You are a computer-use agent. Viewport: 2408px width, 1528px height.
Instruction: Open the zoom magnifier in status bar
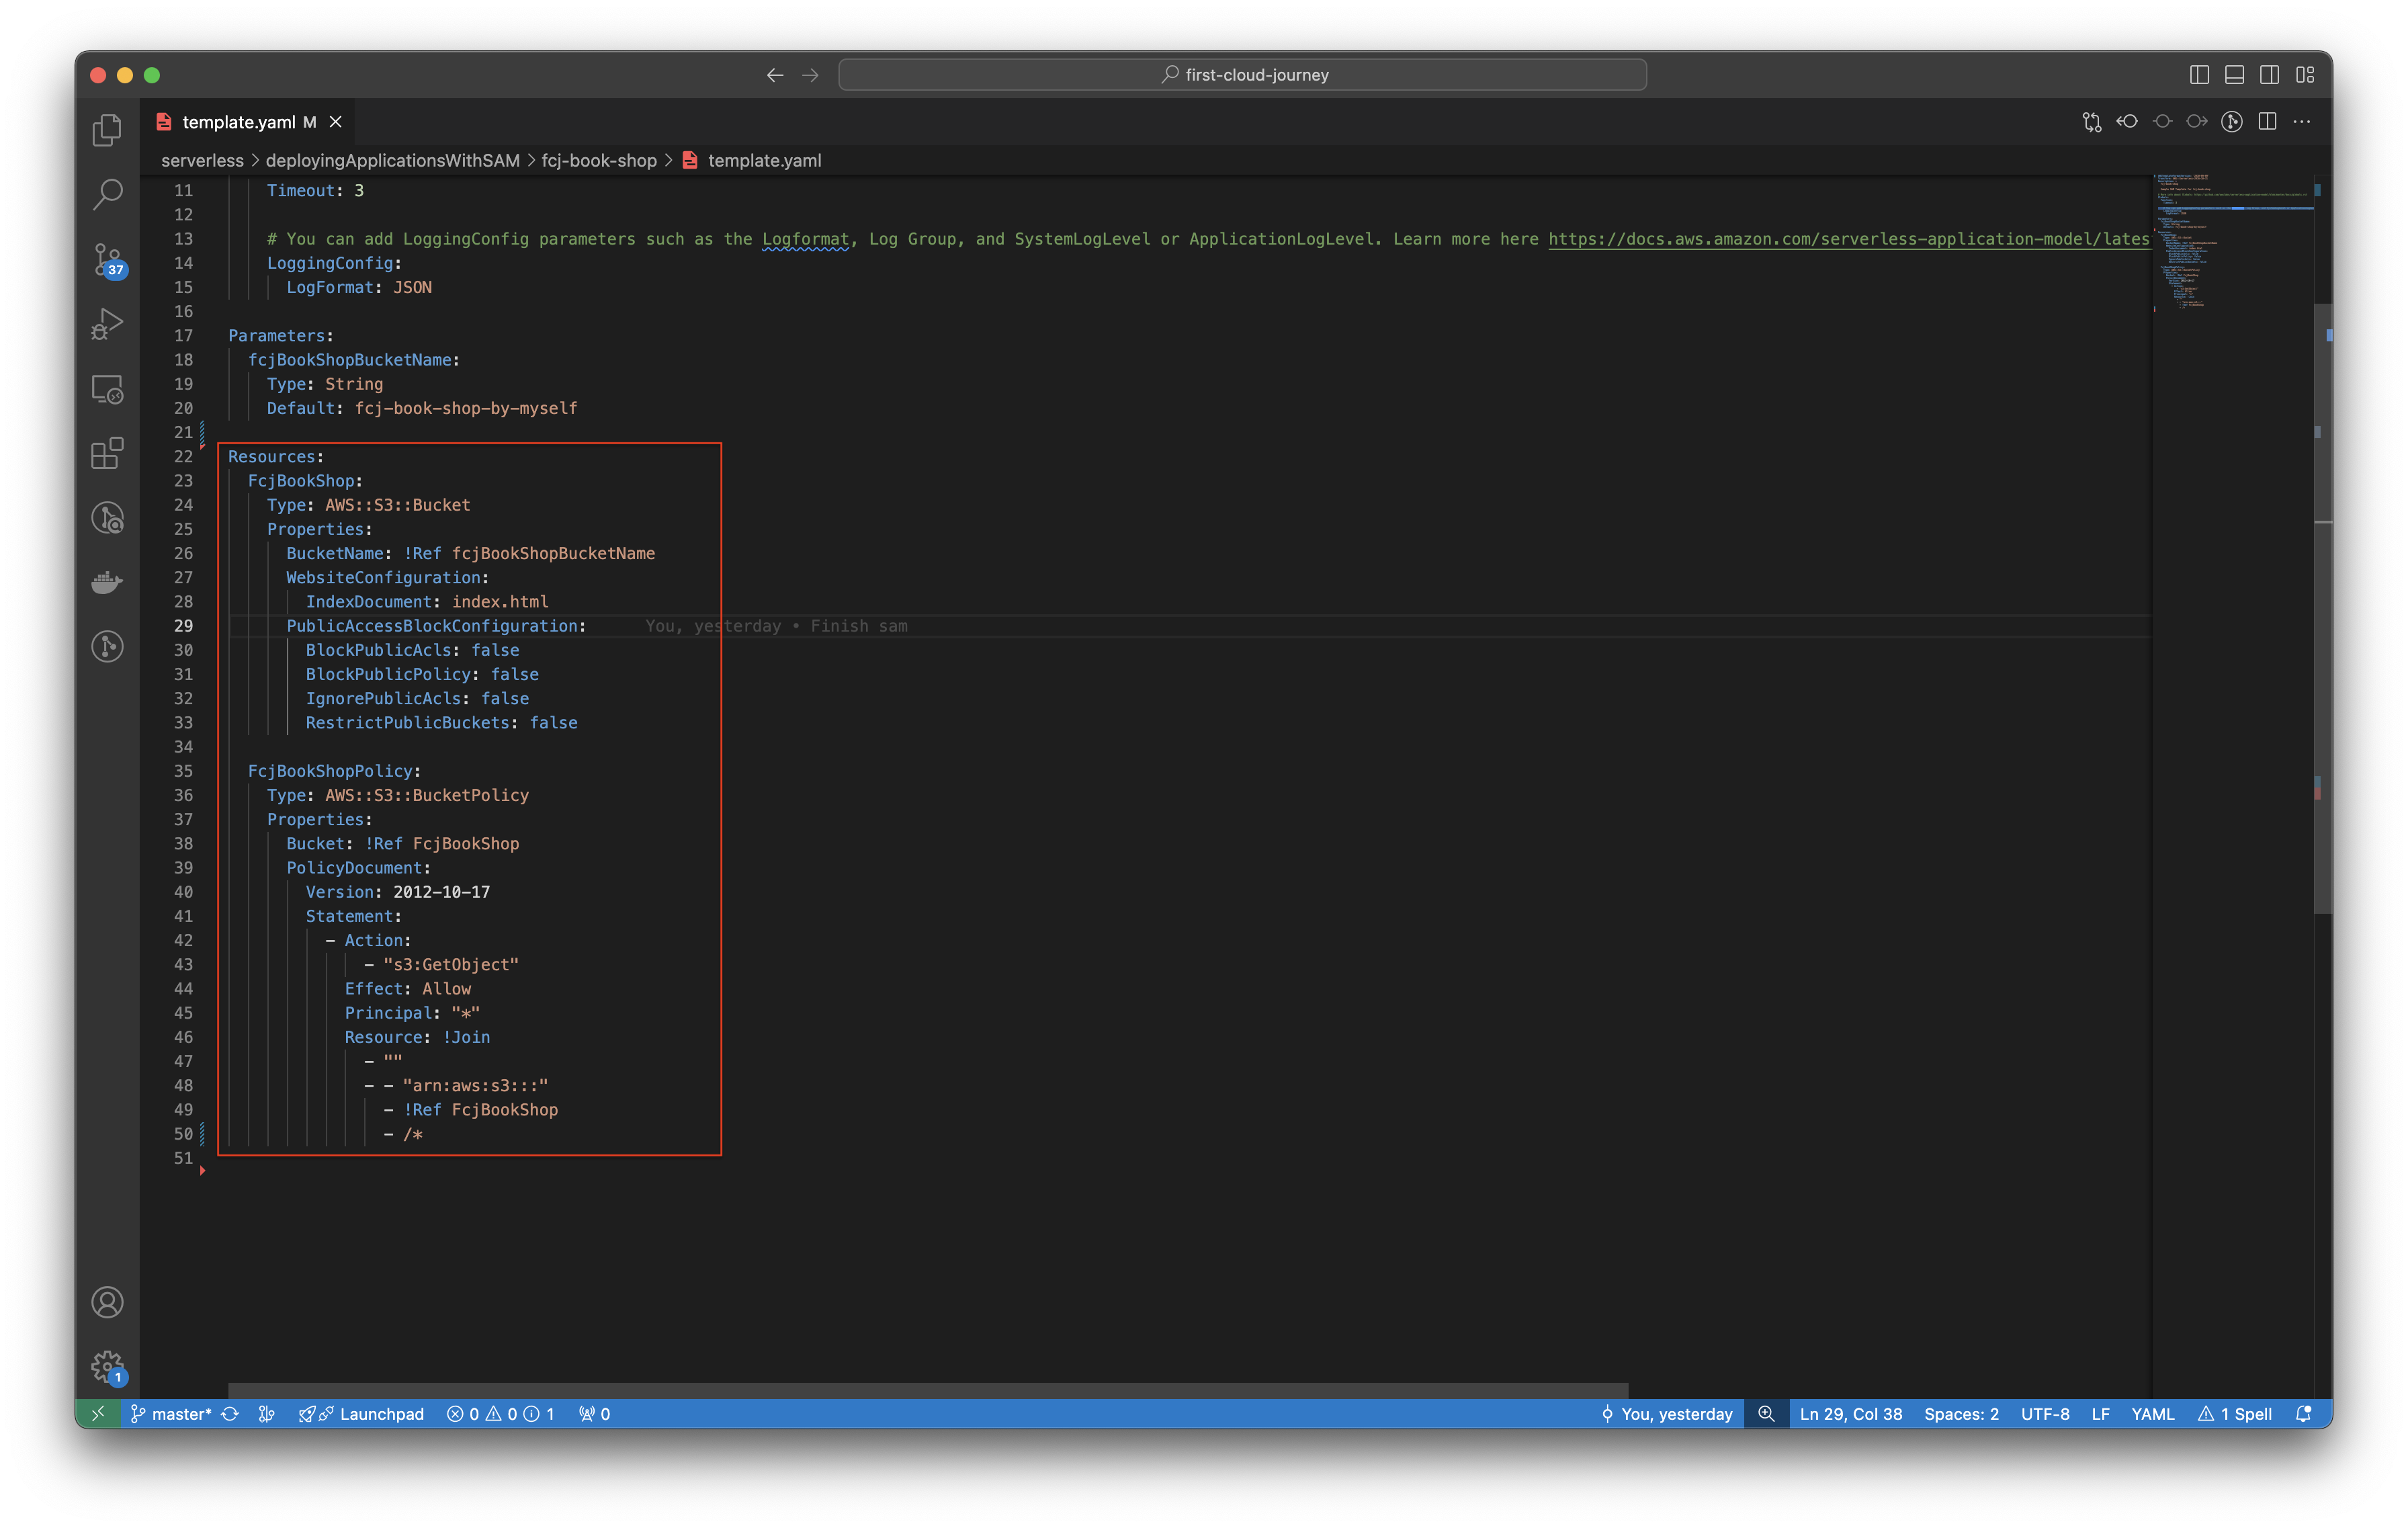(x=1766, y=1414)
